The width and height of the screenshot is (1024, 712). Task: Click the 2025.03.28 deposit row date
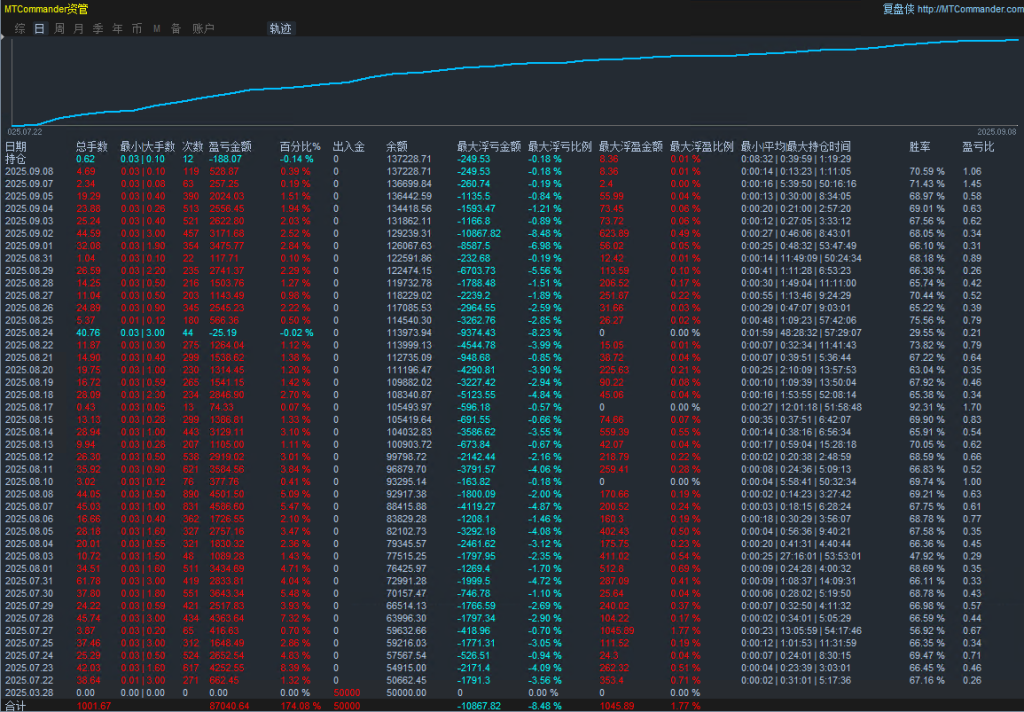click(26, 692)
